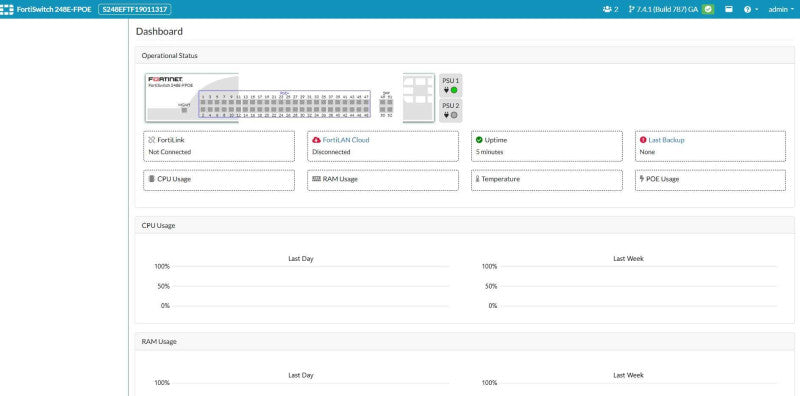
Task: Click the FortiSwitch 248E-FPOE title
Action: [x=54, y=9]
